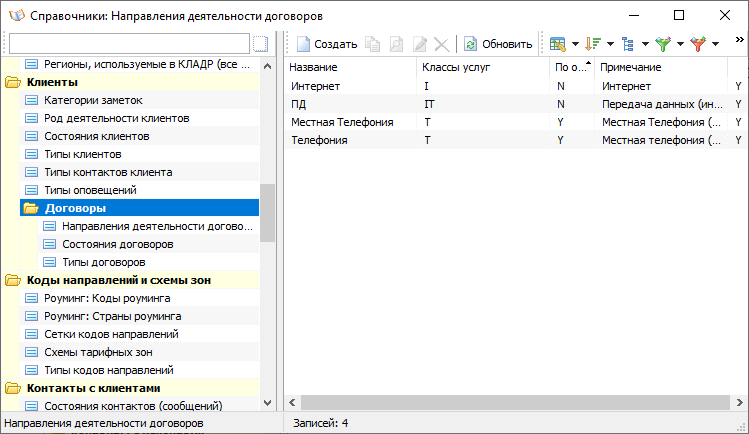Viewport: 749px width, 434px height.
Task: Select Сетки кодов направлений tree item
Action: pyautogui.click(x=111, y=334)
